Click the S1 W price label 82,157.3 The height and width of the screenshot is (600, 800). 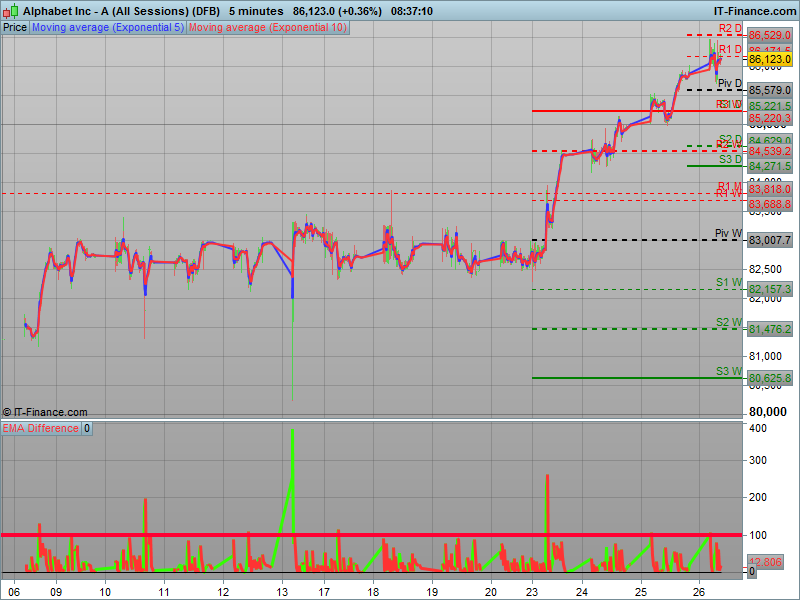tap(770, 289)
